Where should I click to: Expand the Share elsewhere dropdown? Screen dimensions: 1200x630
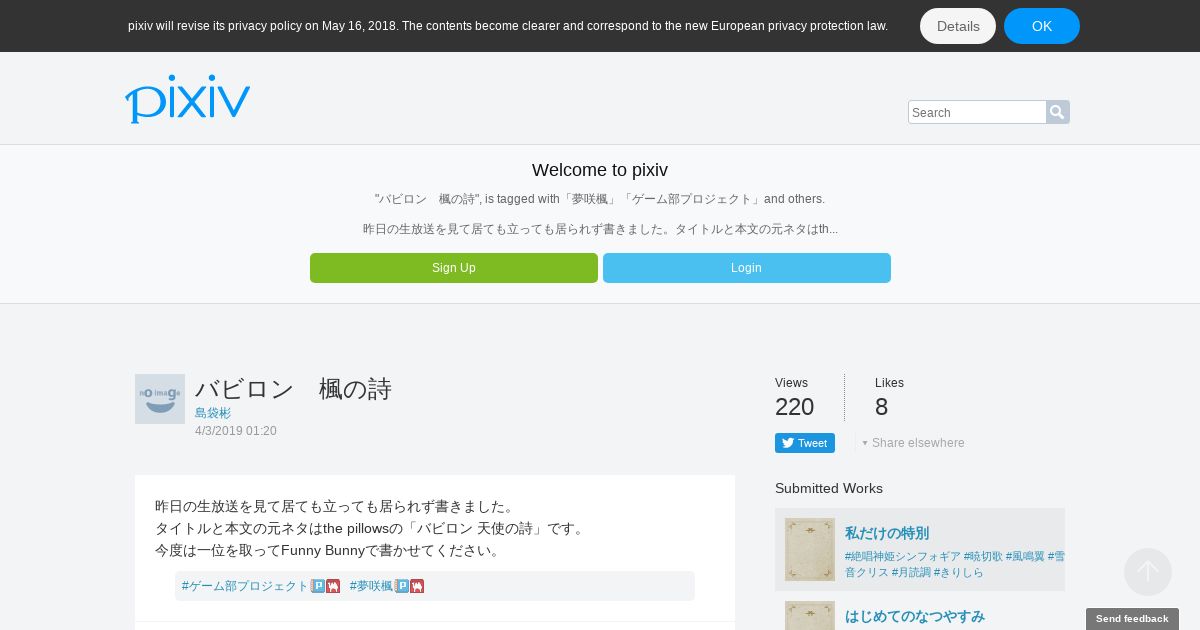(x=914, y=443)
